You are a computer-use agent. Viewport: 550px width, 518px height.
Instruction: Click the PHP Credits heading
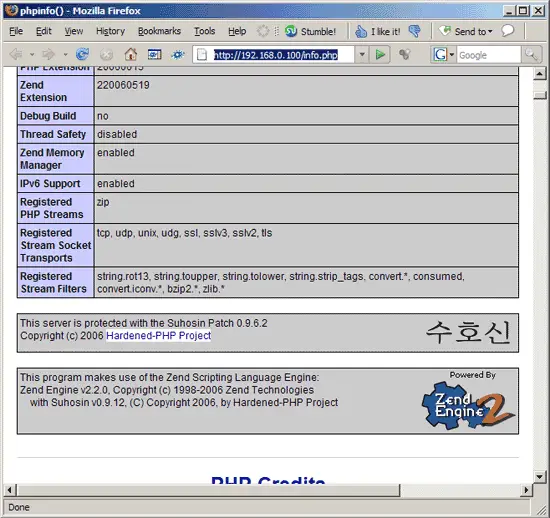[x=268, y=480]
